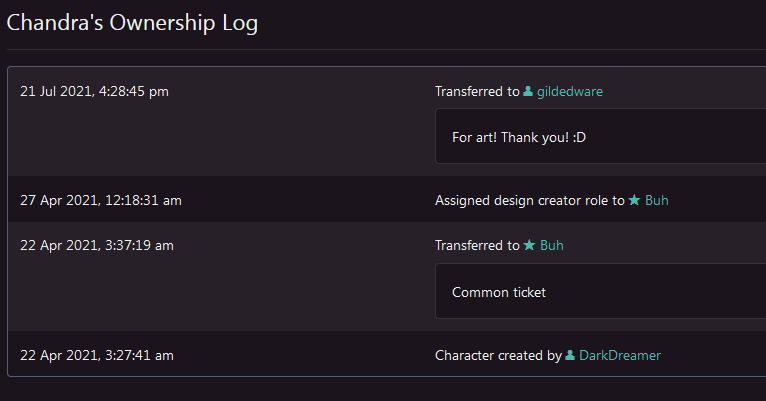The height and width of the screenshot is (401, 766).
Task: Open the Buh link in the 22 Apr transfer entry
Action: click(552, 246)
